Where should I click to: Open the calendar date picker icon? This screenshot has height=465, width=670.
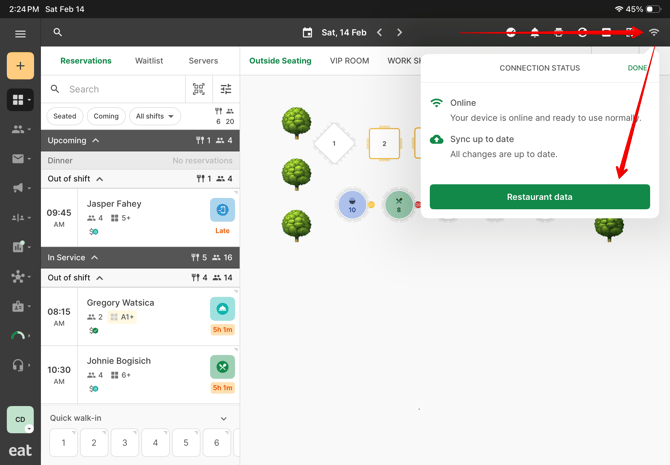(307, 33)
